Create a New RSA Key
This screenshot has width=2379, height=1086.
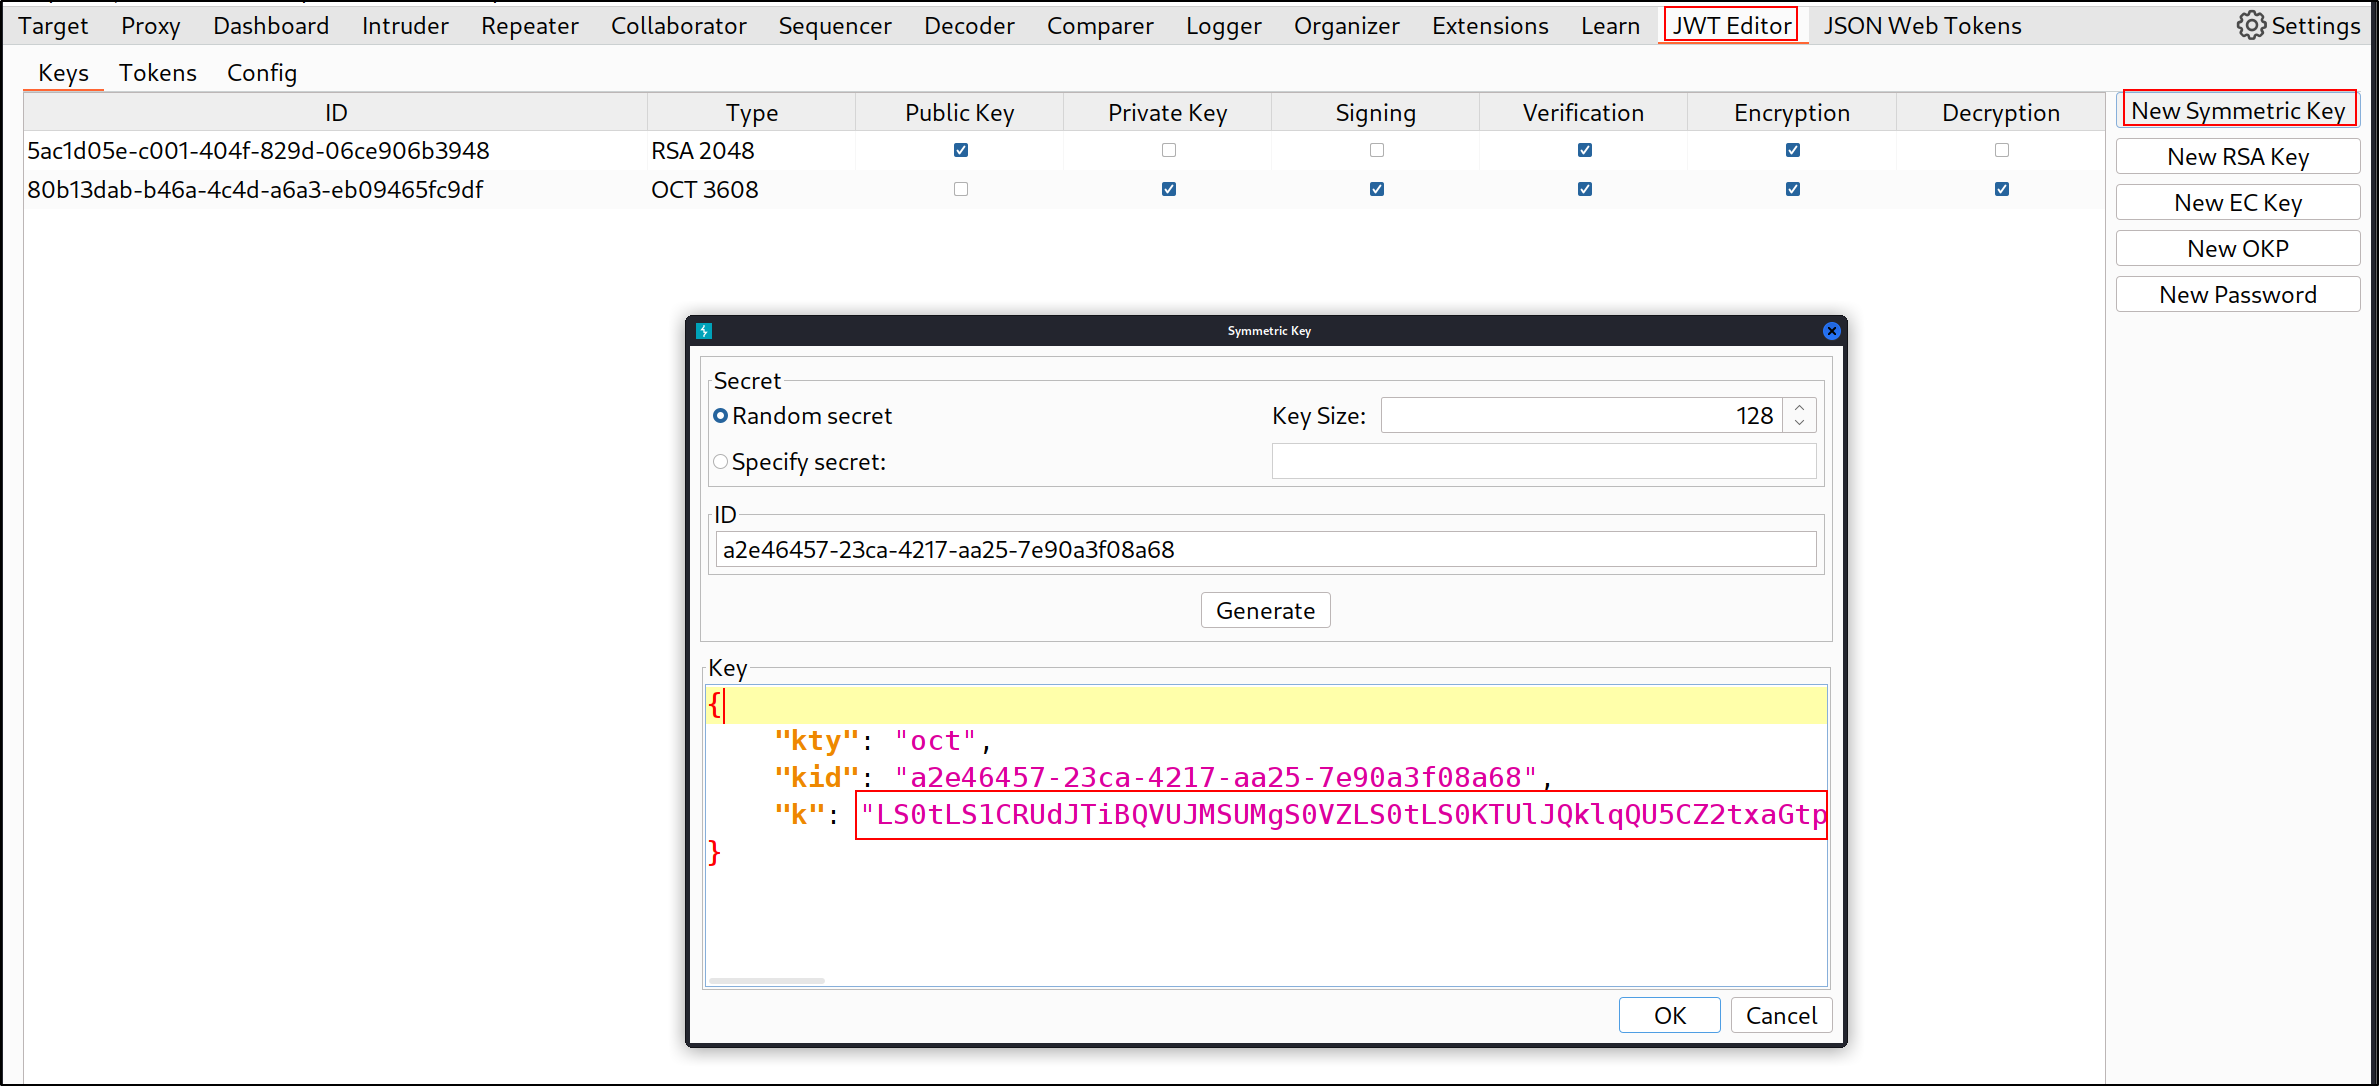2237,156
